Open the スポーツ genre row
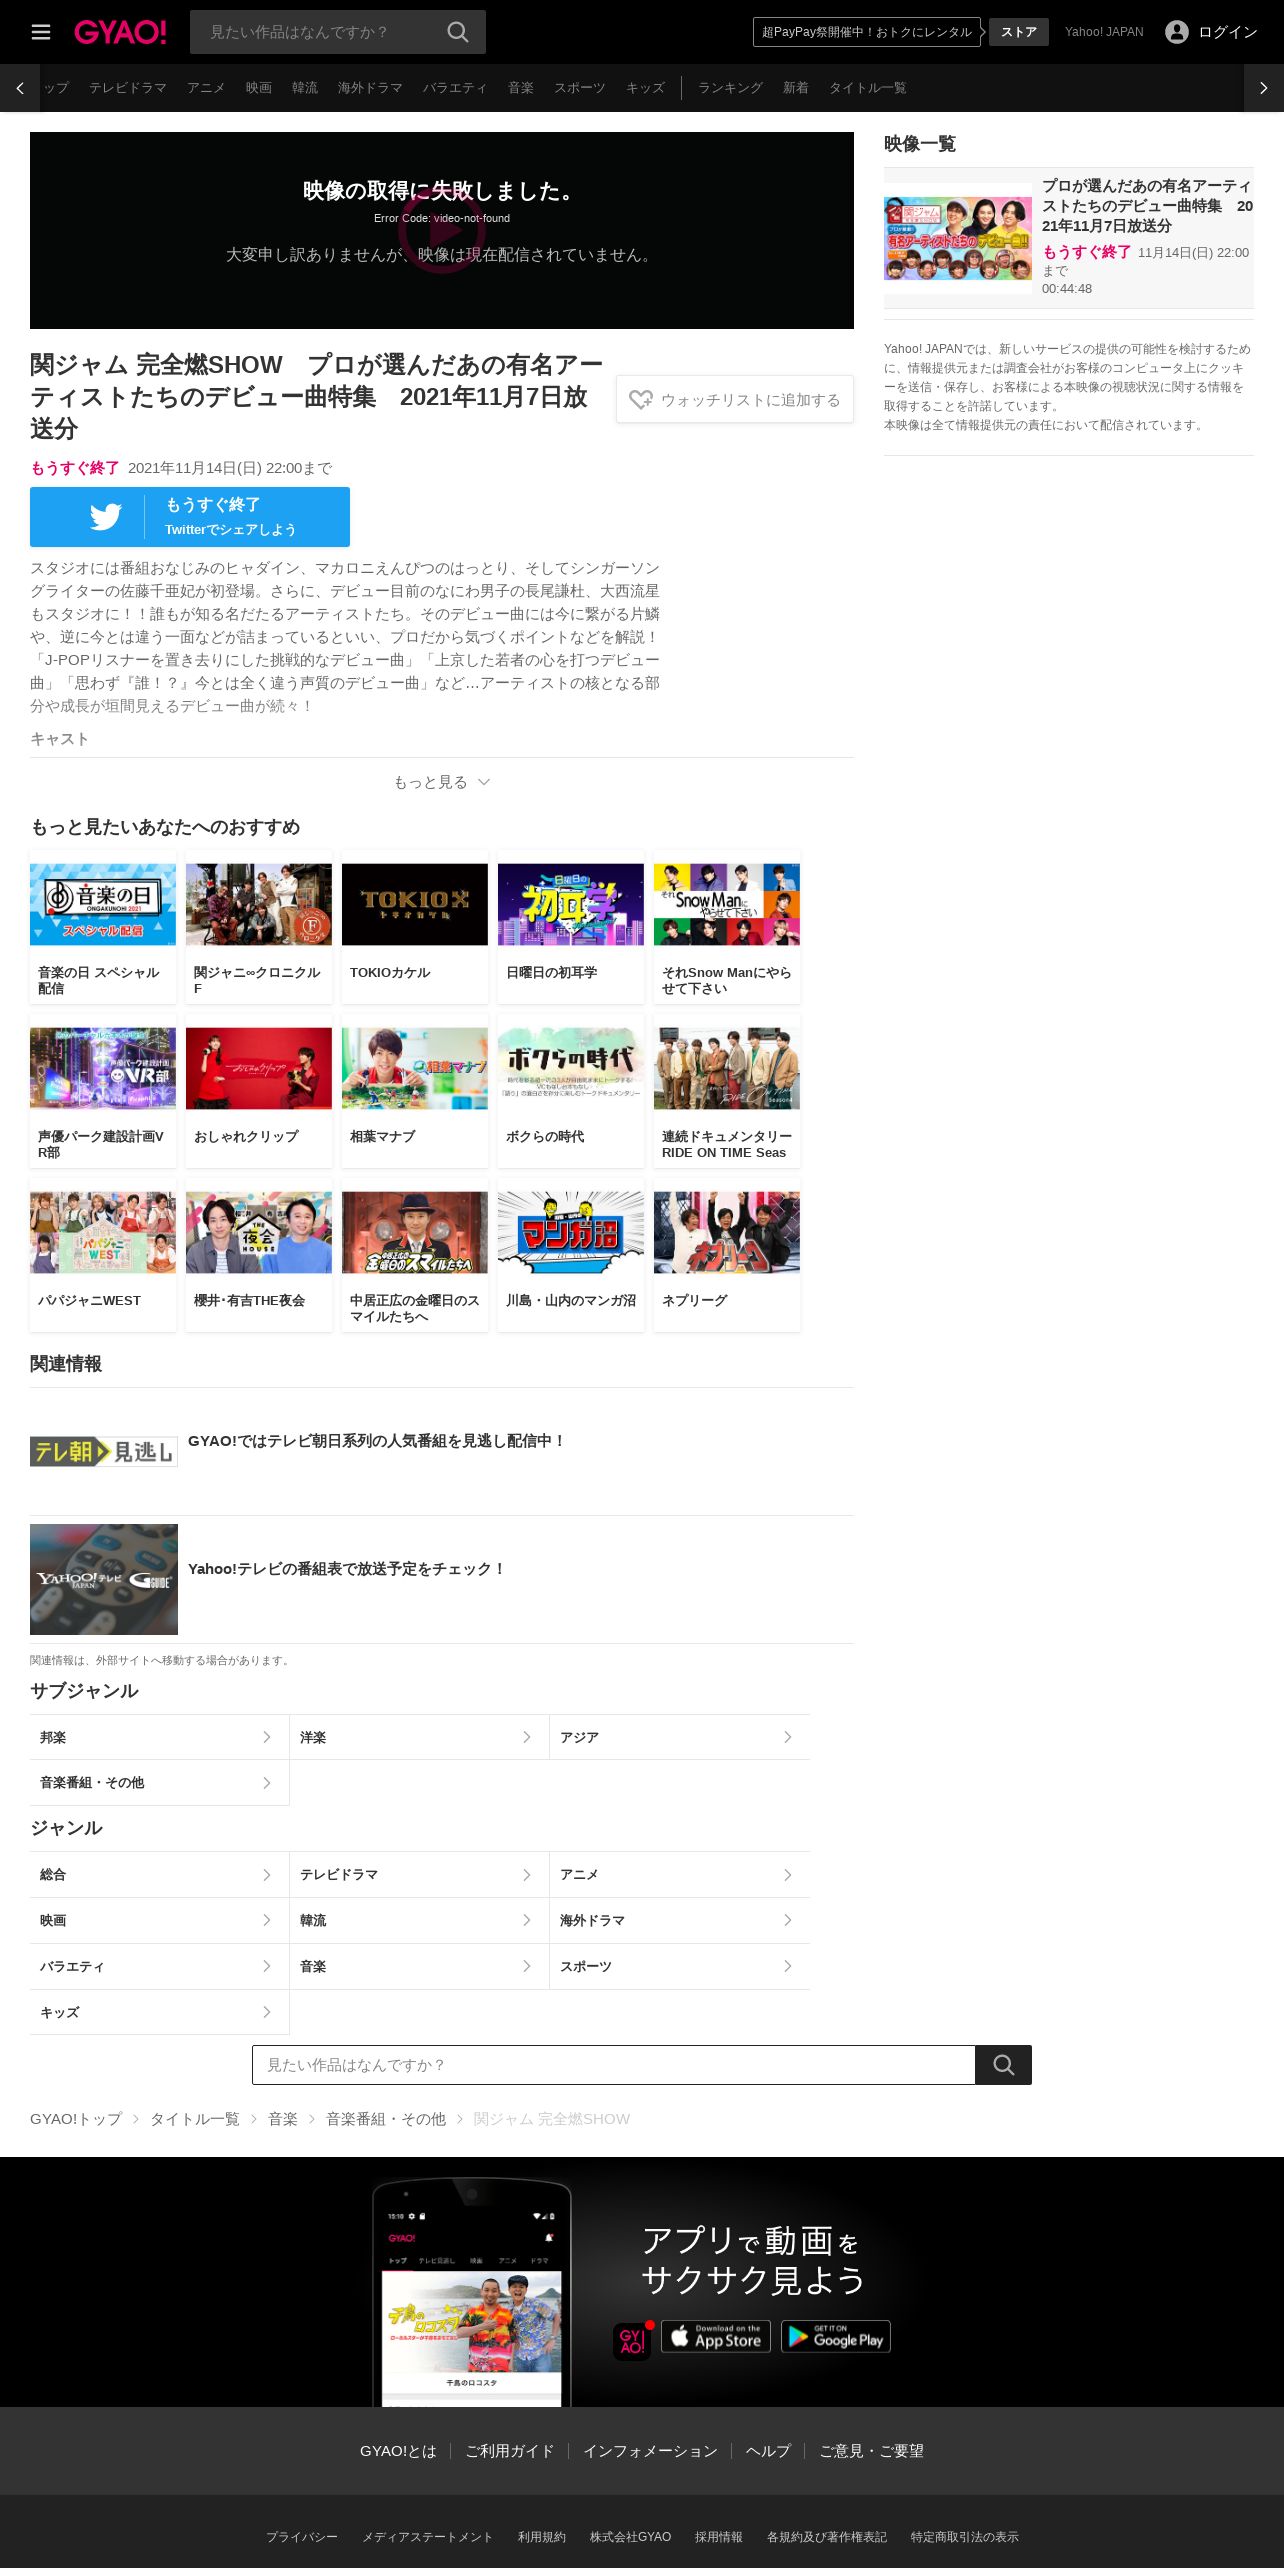This screenshot has width=1284, height=2568. coord(680,1967)
